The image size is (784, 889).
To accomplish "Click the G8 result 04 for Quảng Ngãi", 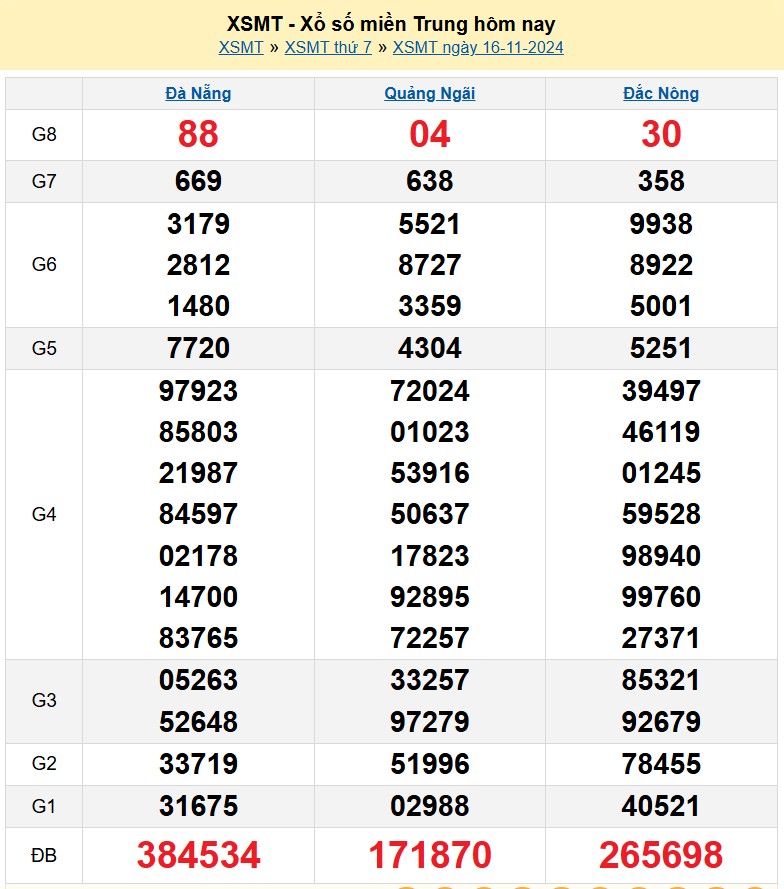I will click(x=430, y=134).
